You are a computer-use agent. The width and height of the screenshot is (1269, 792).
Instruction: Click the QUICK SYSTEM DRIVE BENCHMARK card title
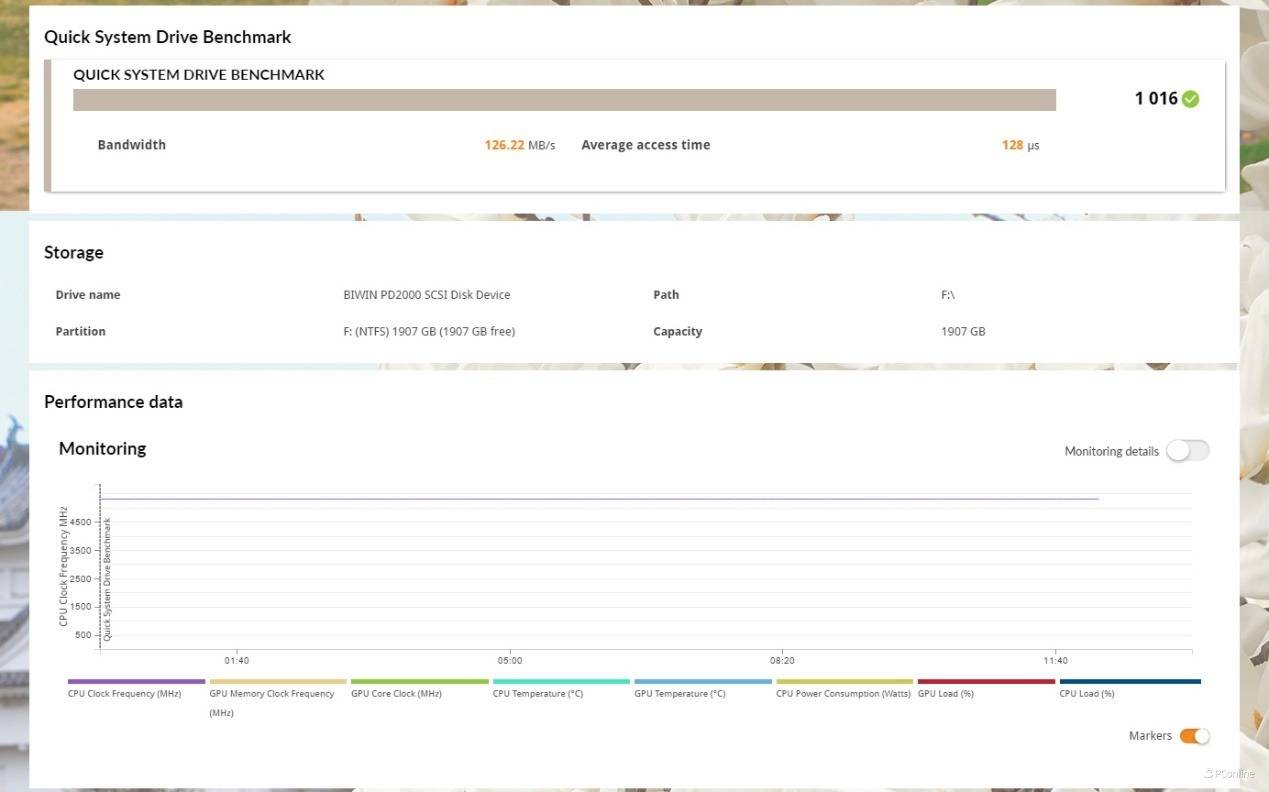click(199, 75)
